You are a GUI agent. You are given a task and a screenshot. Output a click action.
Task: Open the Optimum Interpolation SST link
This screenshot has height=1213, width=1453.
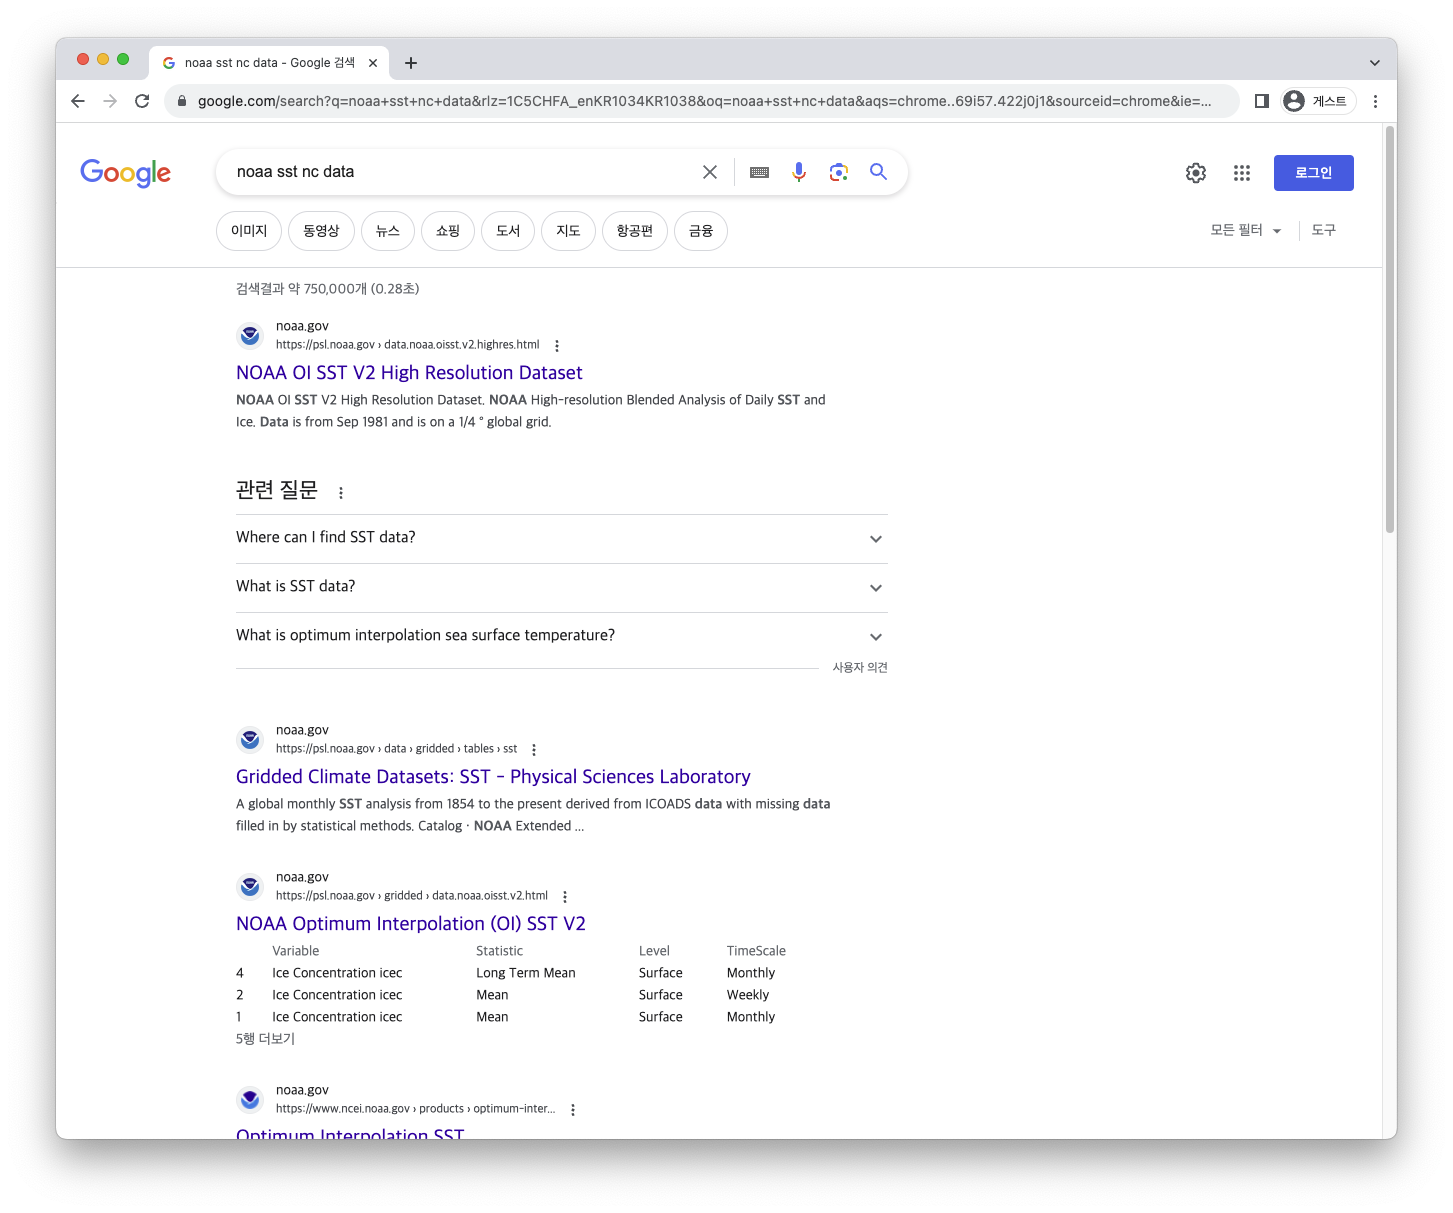pos(350,1134)
